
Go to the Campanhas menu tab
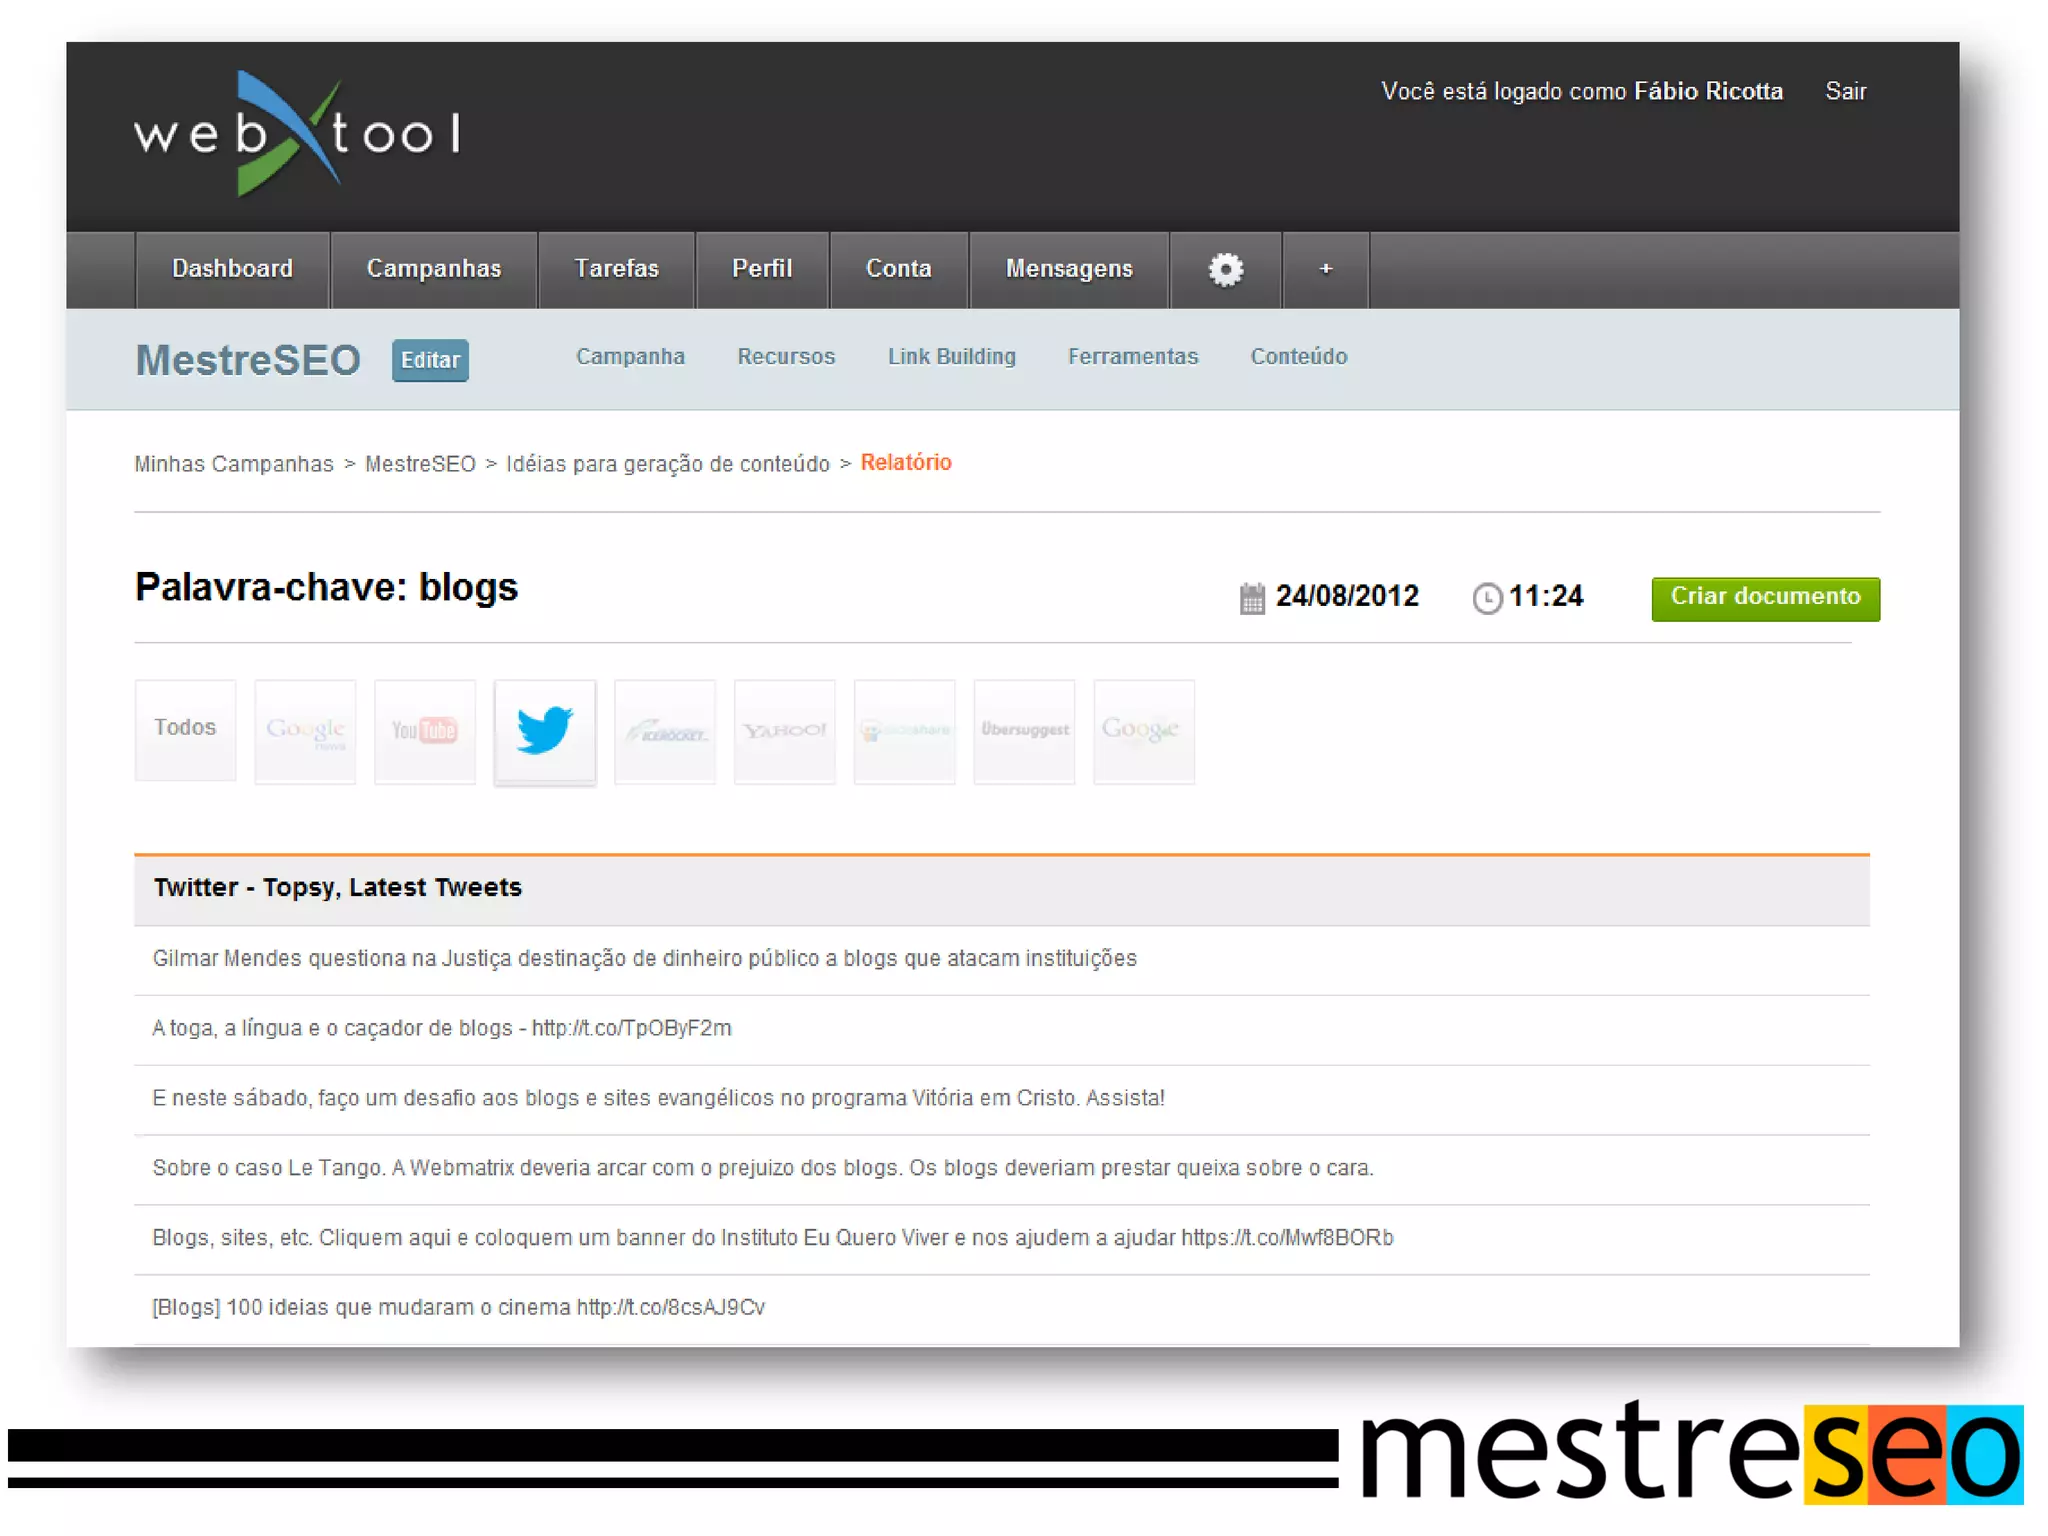pos(433,269)
